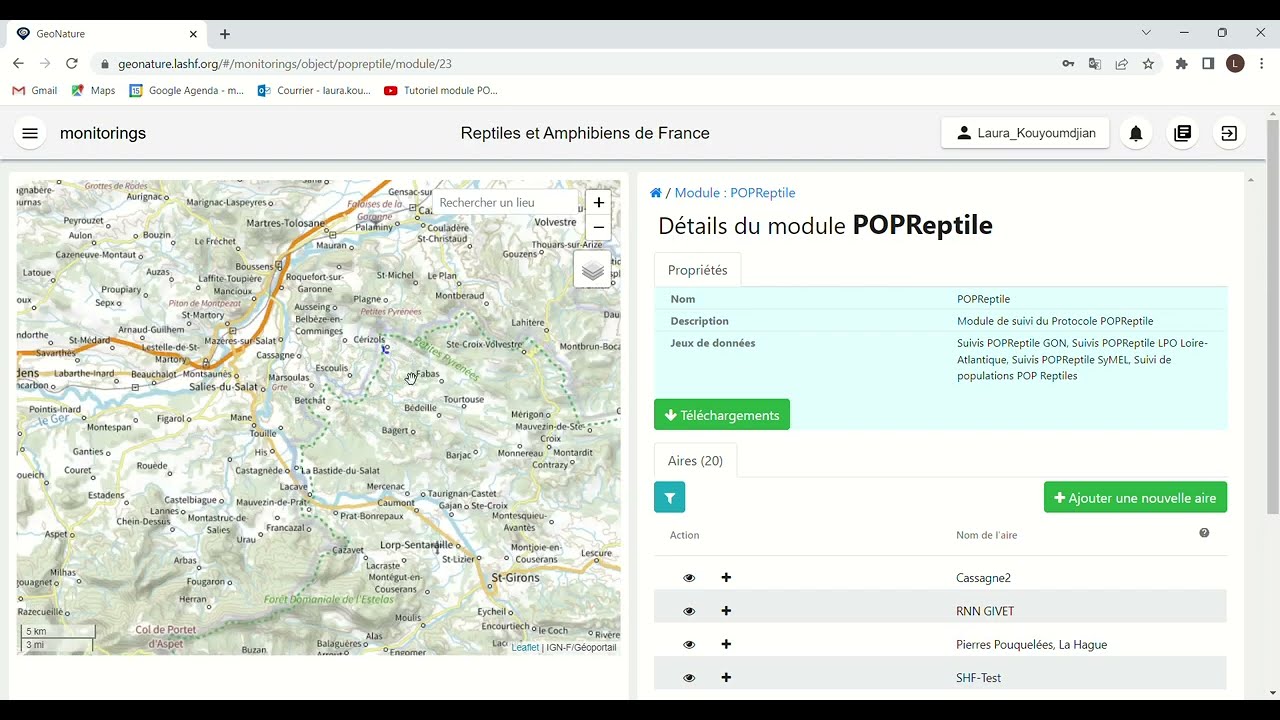Click the blue marker near Cérizols on the map
Image resolution: width=1280 pixels, height=720 pixels.
(385, 349)
